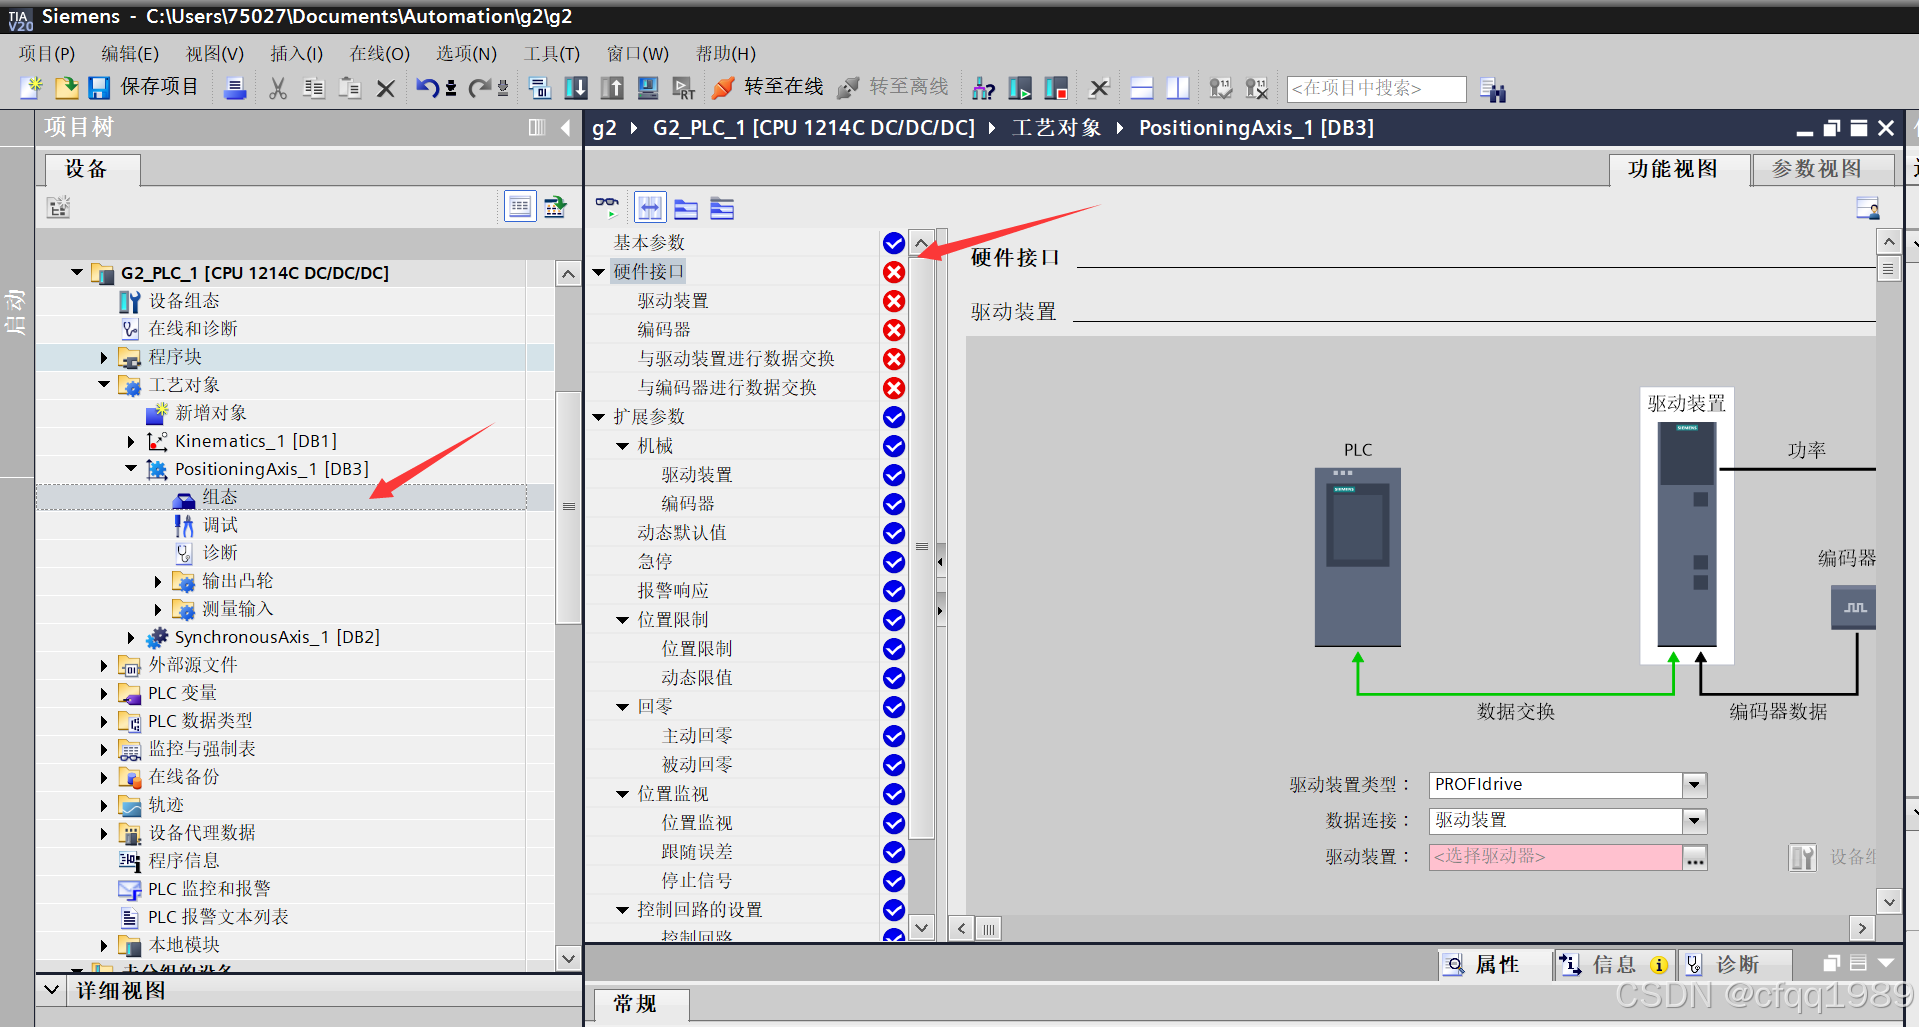The height and width of the screenshot is (1027, 1919).
Task: Click the undo arrow icon
Action: pyautogui.click(x=428, y=88)
